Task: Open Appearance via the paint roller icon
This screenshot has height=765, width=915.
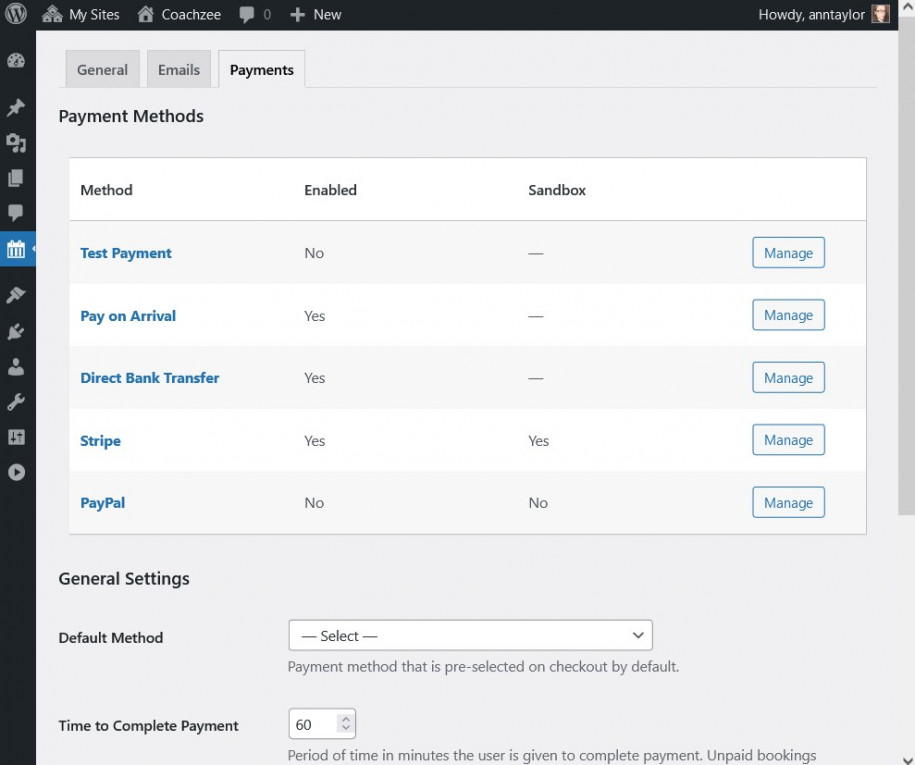Action: pyautogui.click(x=15, y=294)
